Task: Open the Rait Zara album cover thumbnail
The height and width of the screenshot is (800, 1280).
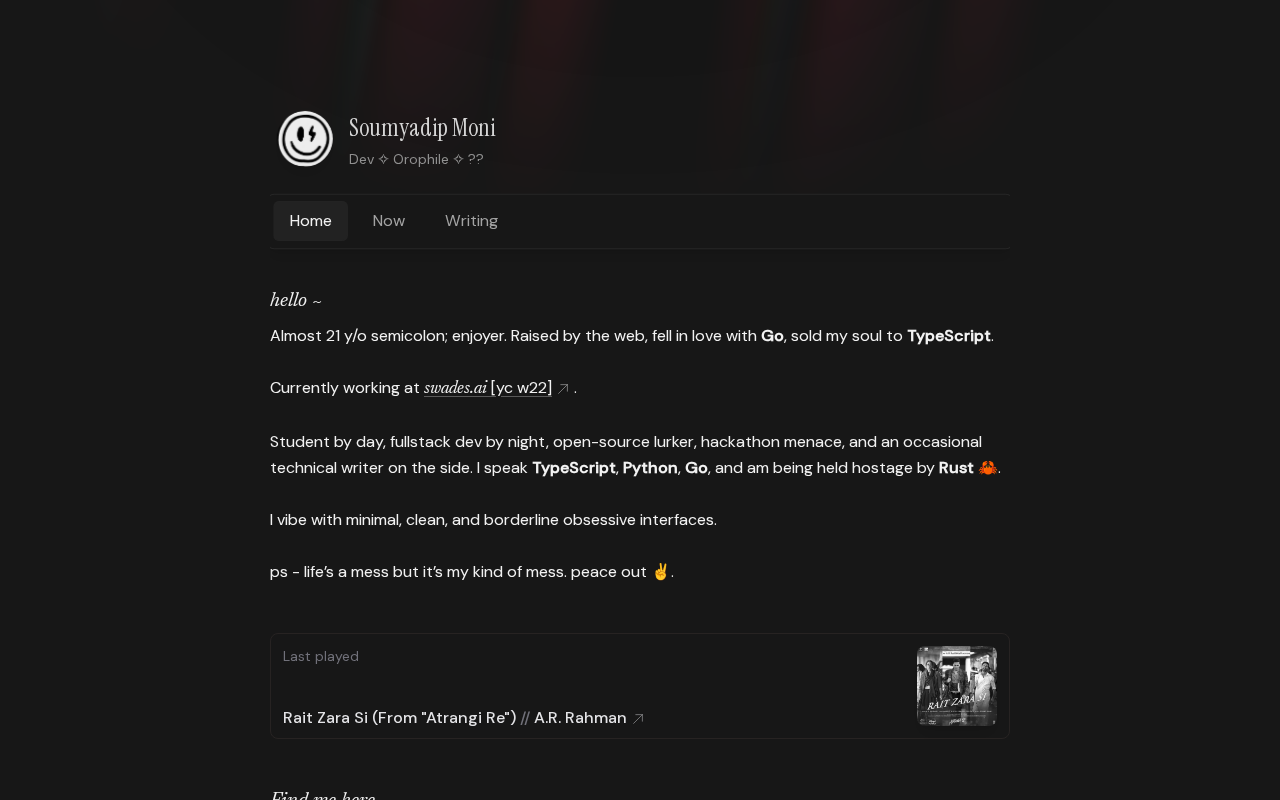Action: 957,686
